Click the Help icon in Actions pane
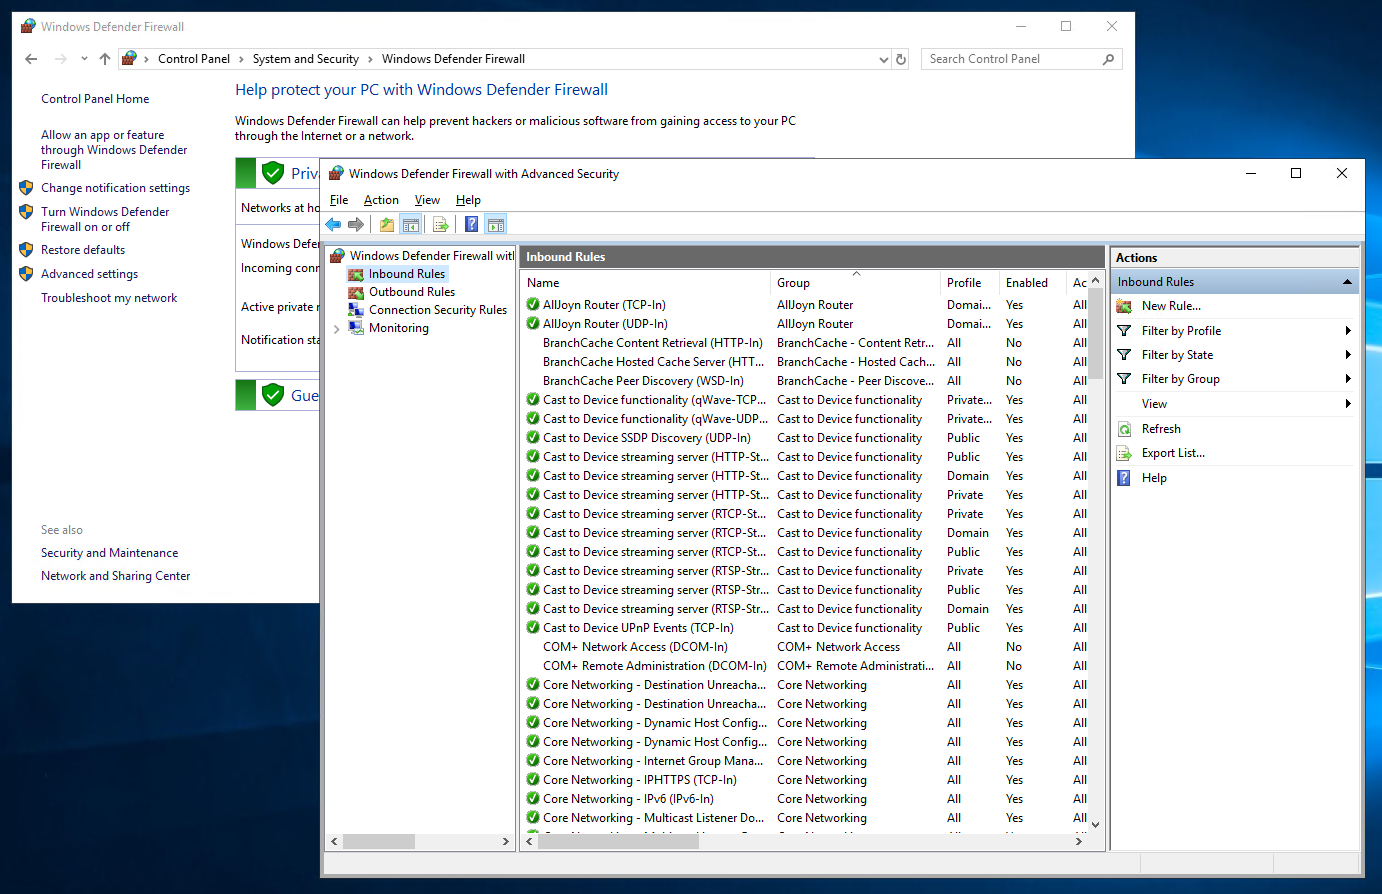 tap(1124, 478)
